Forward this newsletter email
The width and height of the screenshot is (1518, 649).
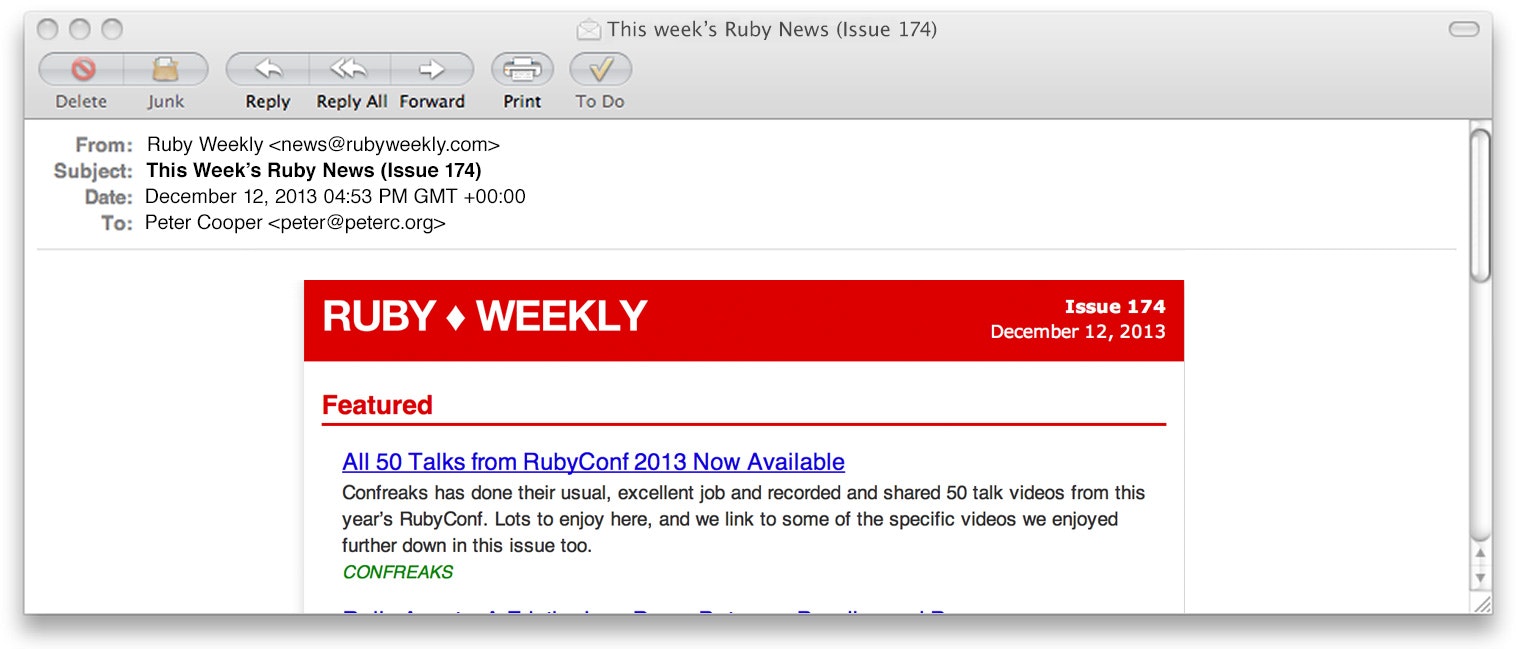point(432,70)
